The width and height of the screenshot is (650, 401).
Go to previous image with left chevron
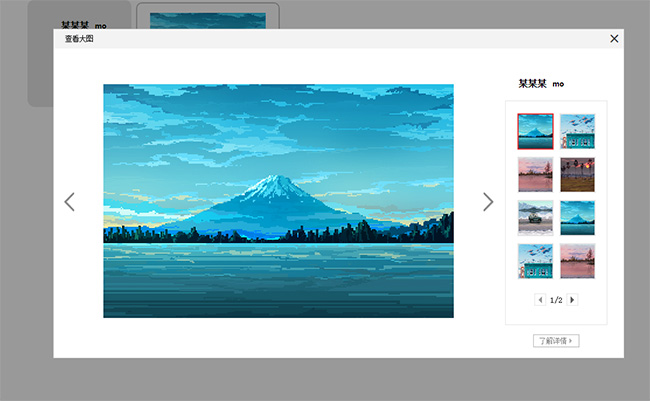pyautogui.click(x=70, y=202)
